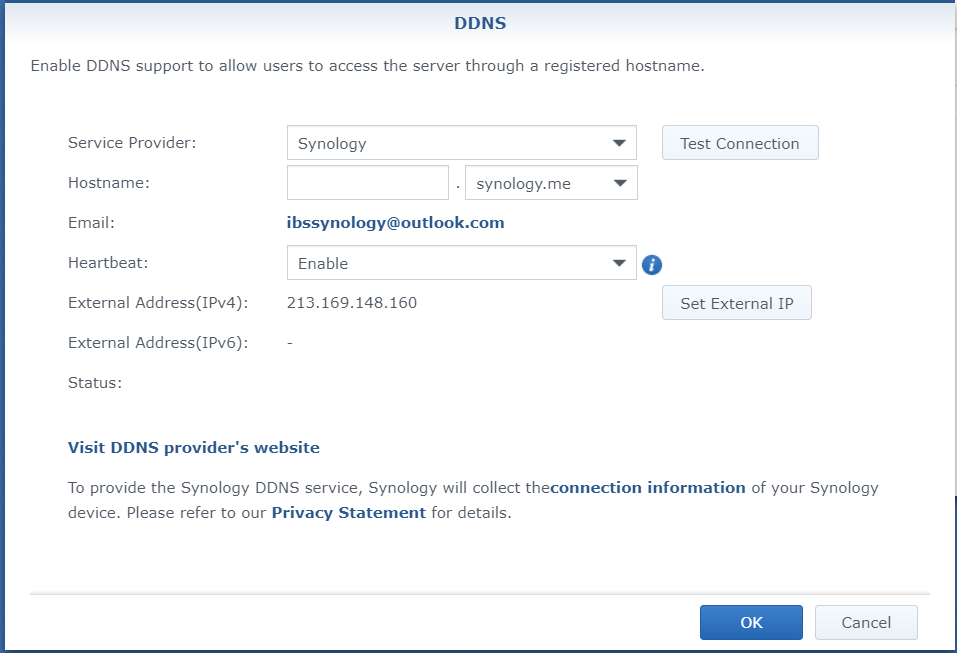The image size is (957, 653).
Task: Click the External Address(IPv6) label
Action: pos(158,343)
